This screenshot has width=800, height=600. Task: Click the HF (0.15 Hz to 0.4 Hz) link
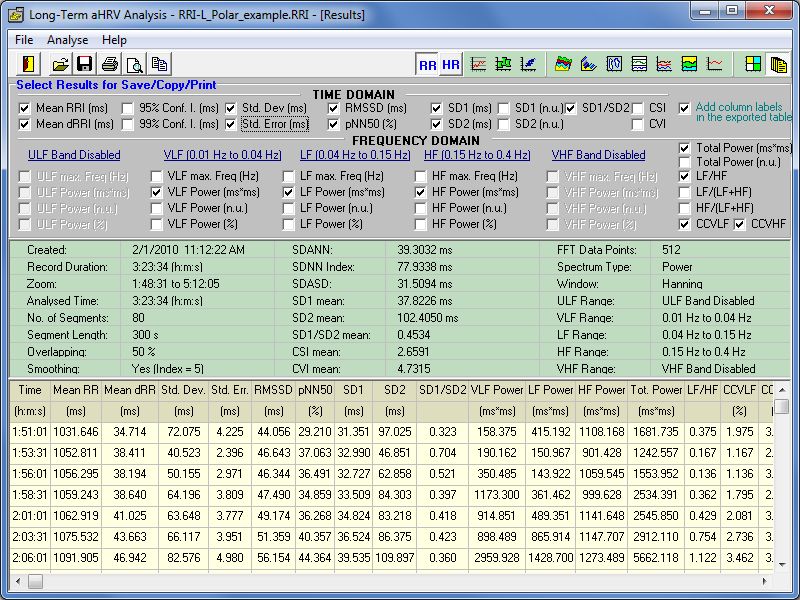point(477,155)
